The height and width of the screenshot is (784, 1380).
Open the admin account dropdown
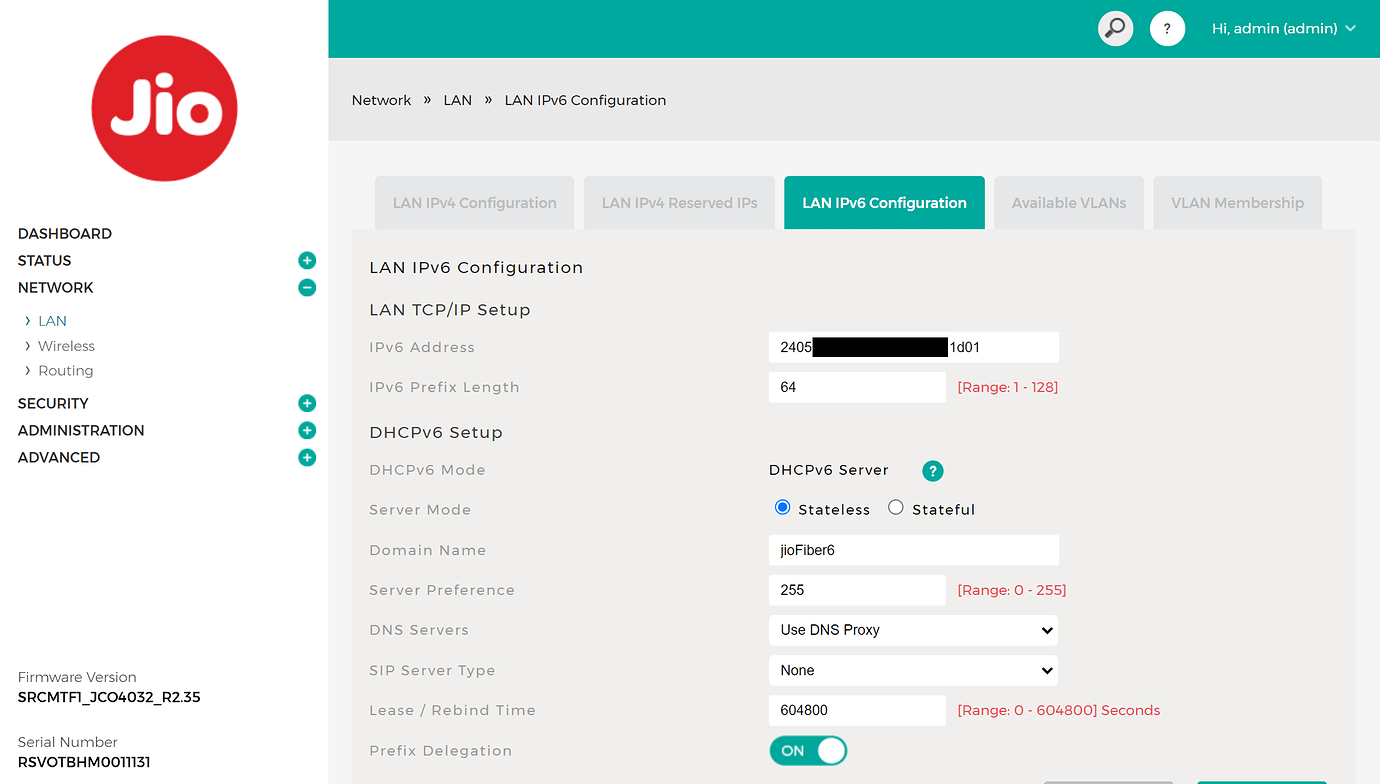(1283, 28)
